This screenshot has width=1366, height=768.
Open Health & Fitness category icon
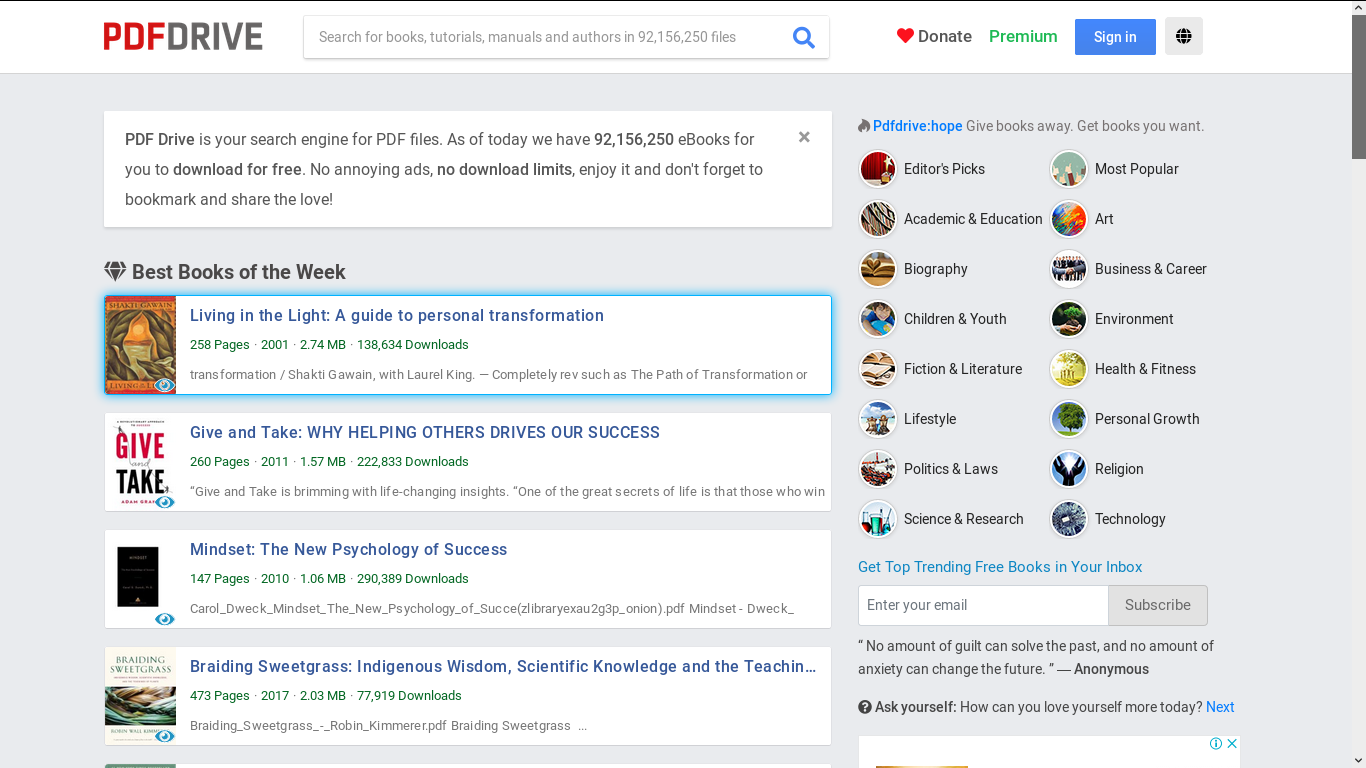(x=1069, y=369)
